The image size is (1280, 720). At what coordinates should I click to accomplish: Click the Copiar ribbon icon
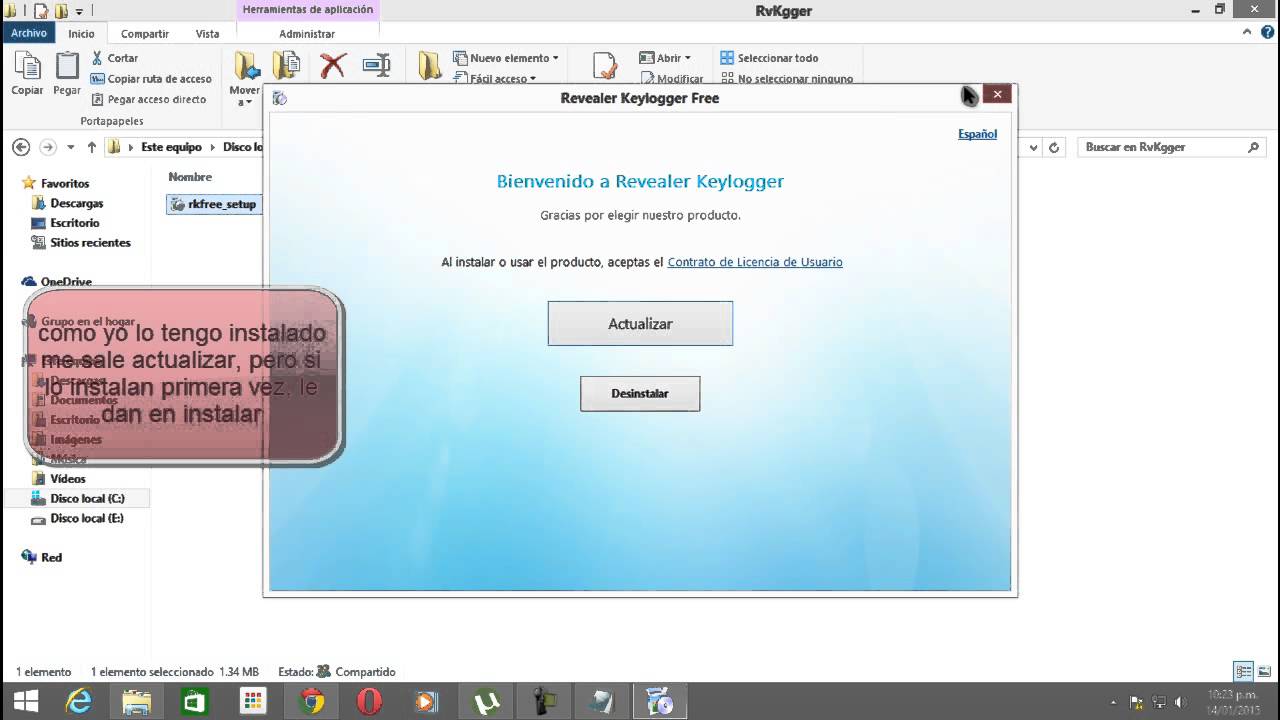point(27,74)
